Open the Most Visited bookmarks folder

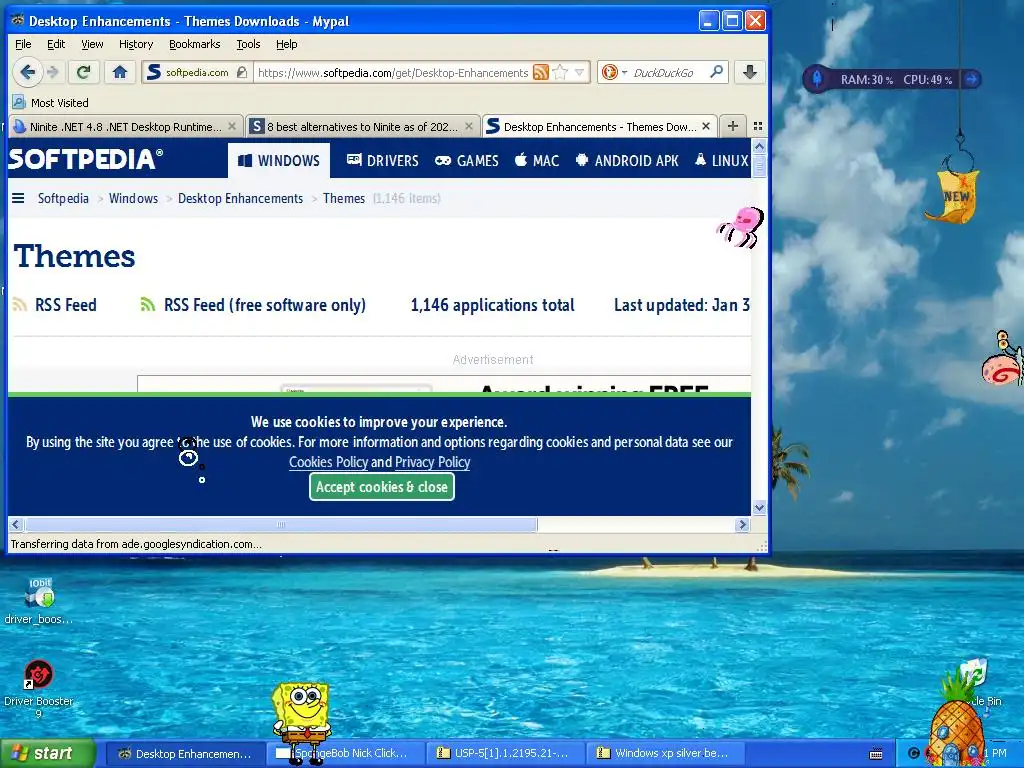tap(50, 103)
